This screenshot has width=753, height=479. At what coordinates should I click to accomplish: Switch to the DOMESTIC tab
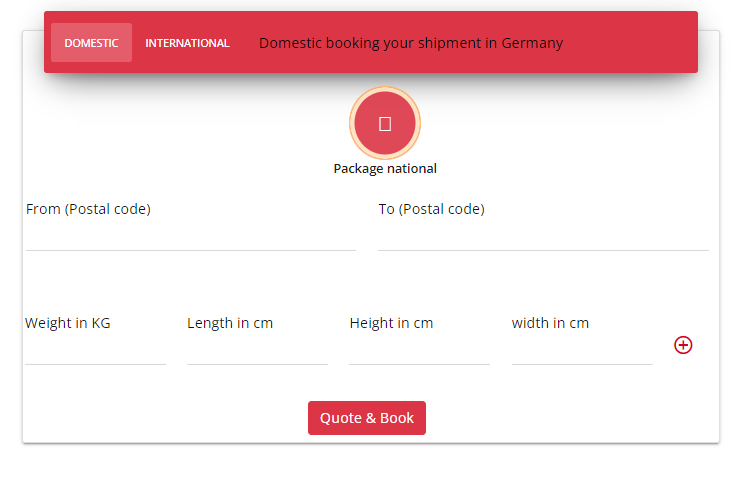(91, 43)
